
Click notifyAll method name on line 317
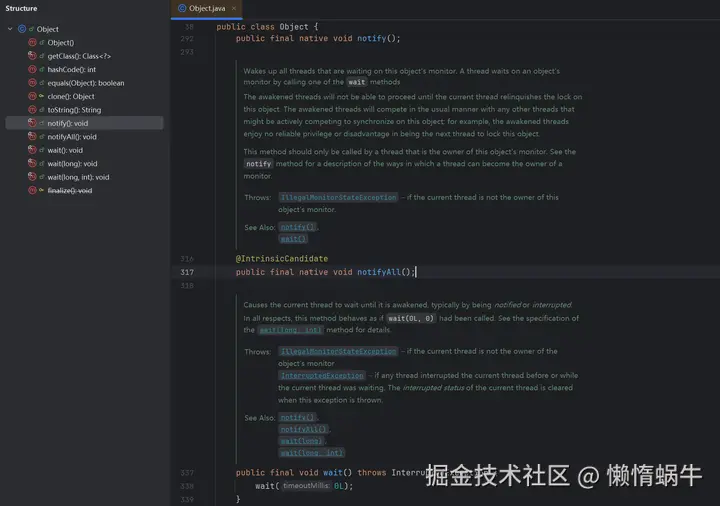tap(379, 272)
